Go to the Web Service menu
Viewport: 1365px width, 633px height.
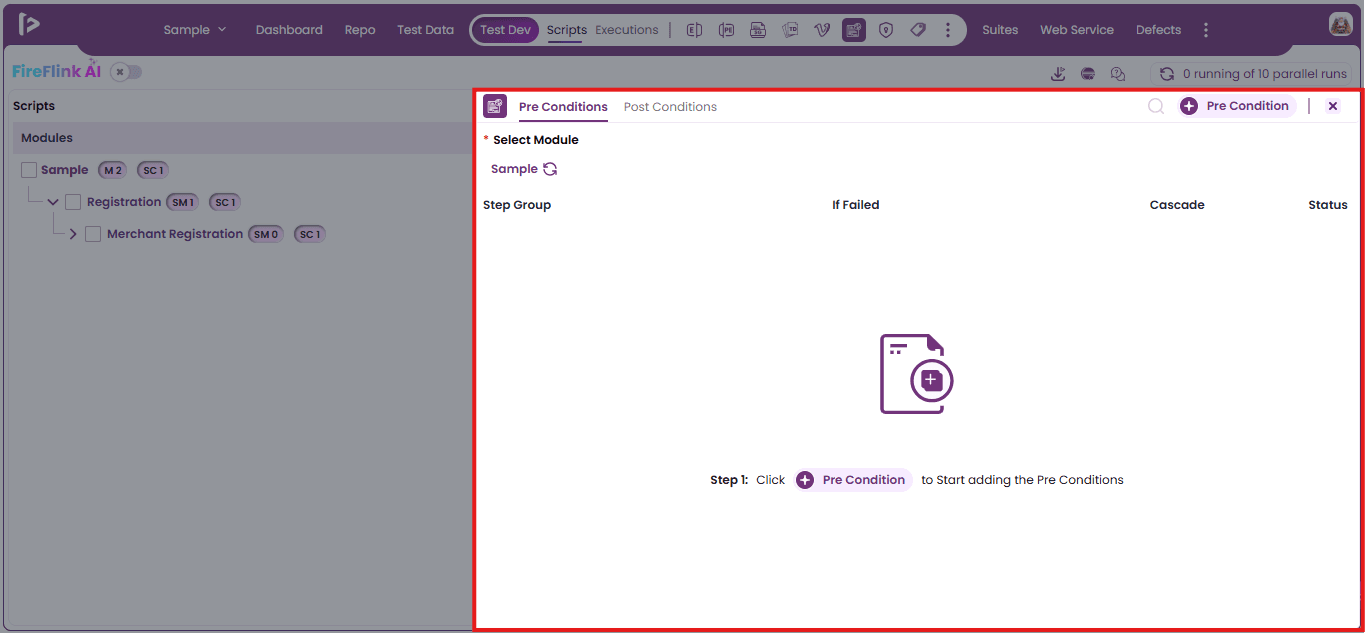[x=1077, y=30]
